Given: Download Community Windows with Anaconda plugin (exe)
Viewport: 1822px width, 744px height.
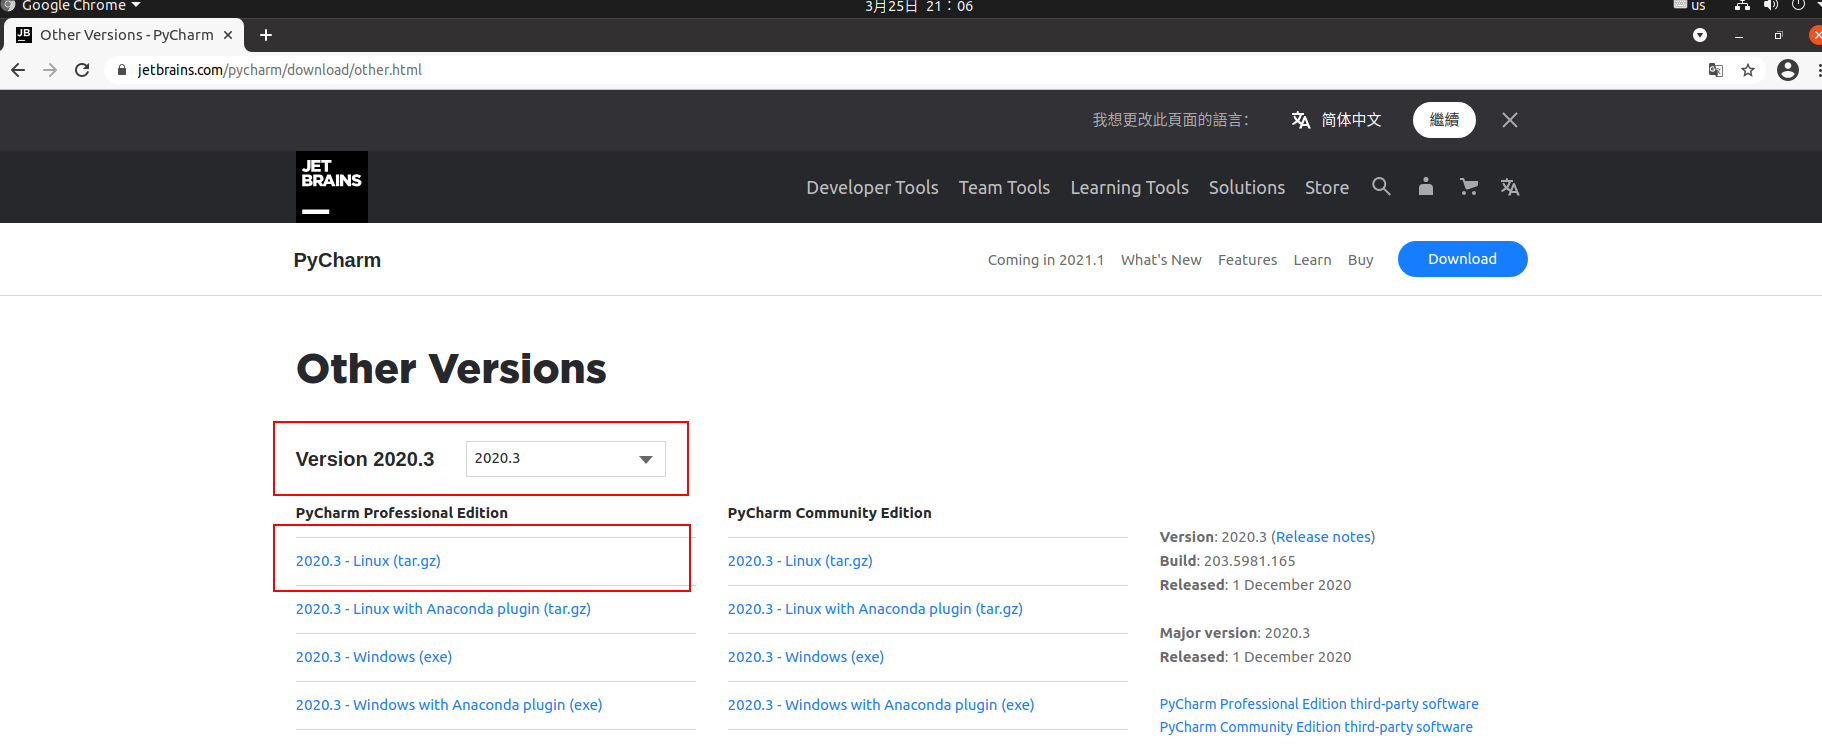Looking at the screenshot, I should click(x=881, y=705).
